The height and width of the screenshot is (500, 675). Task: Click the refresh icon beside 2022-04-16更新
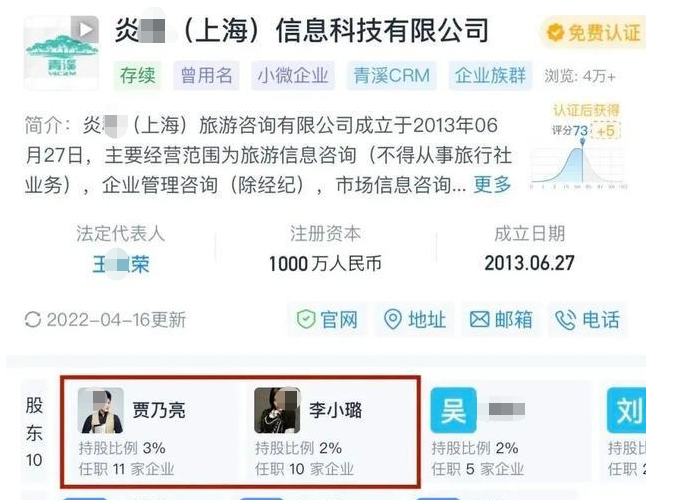(x=33, y=320)
